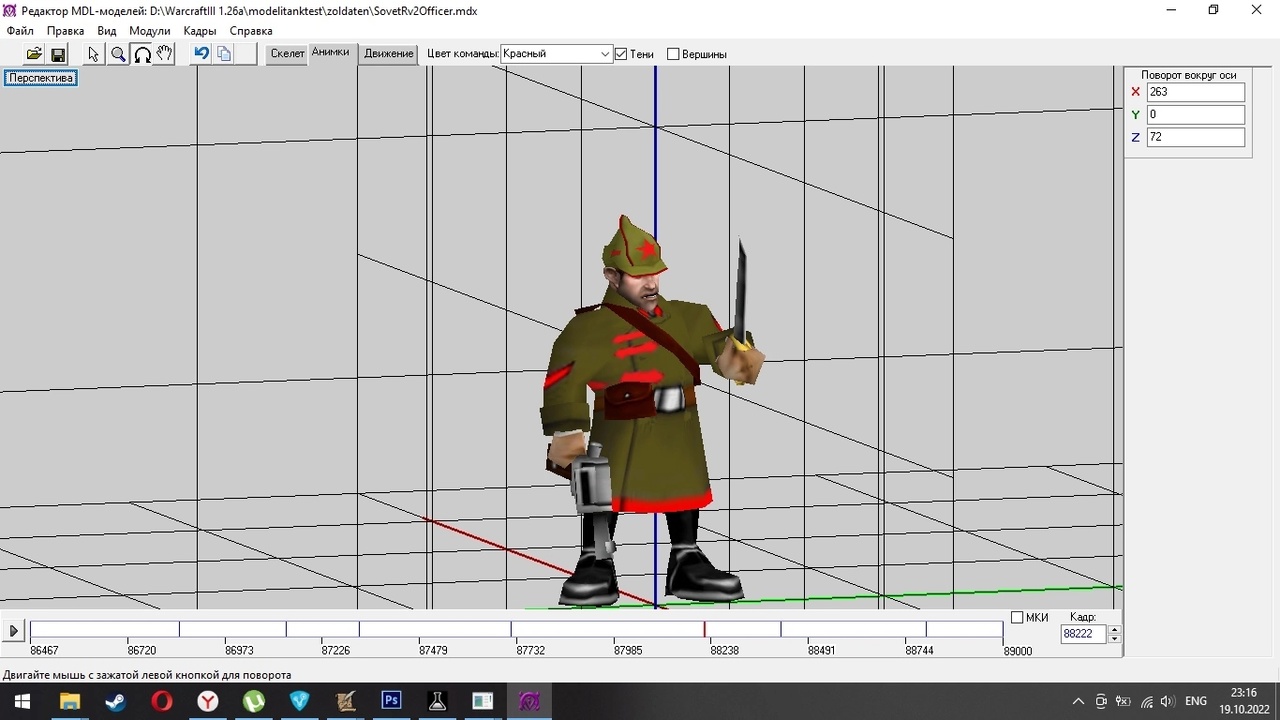Click the ENG language indicator
This screenshot has height=720, width=1280.
pyautogui.click(x=1196, y=701)
